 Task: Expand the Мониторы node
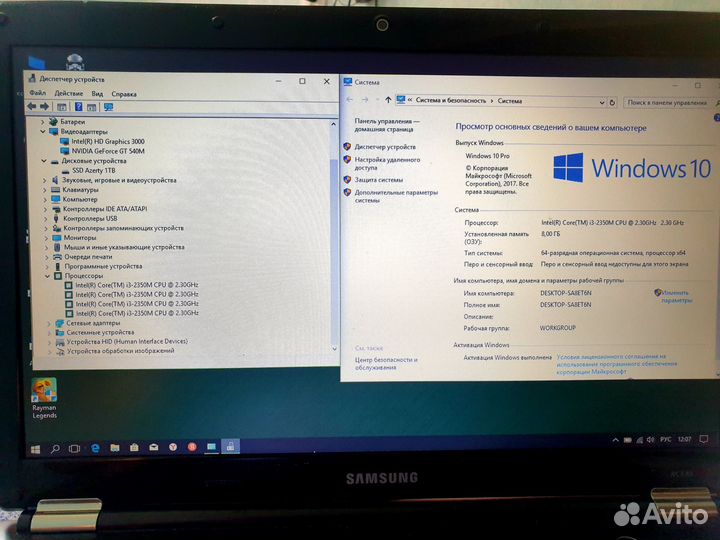tap(46, 238)
